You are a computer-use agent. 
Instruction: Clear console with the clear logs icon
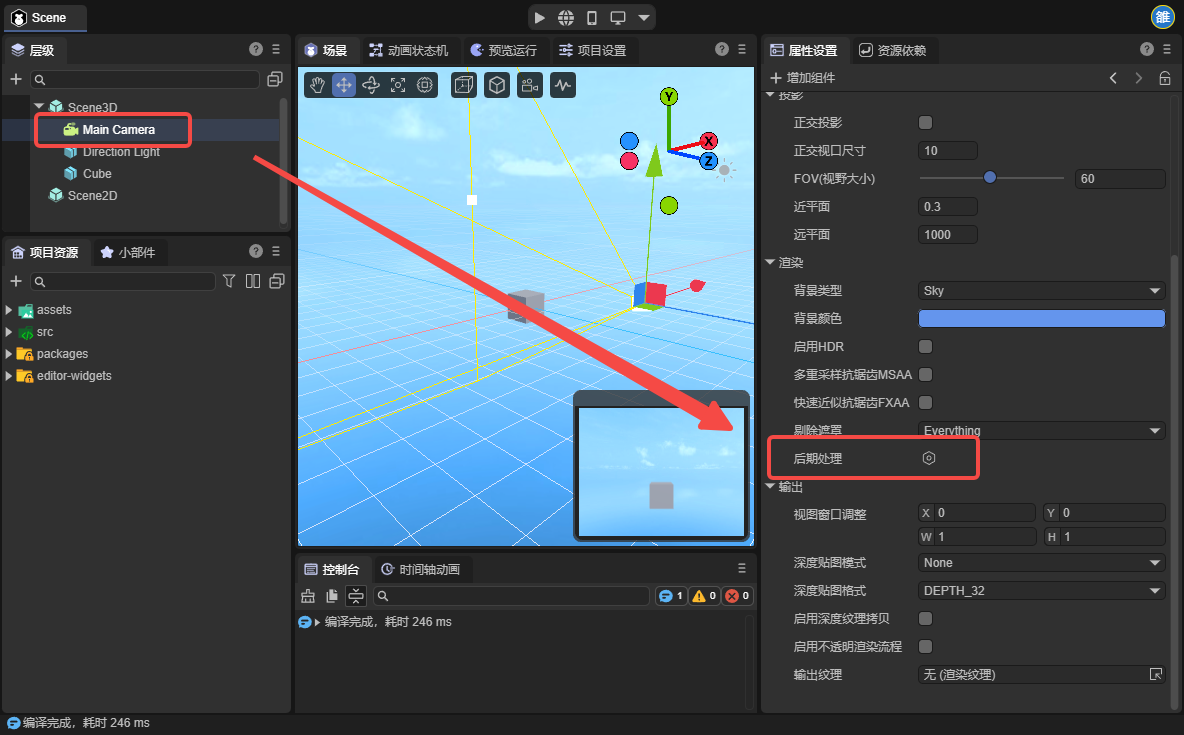tap(308, 596)
